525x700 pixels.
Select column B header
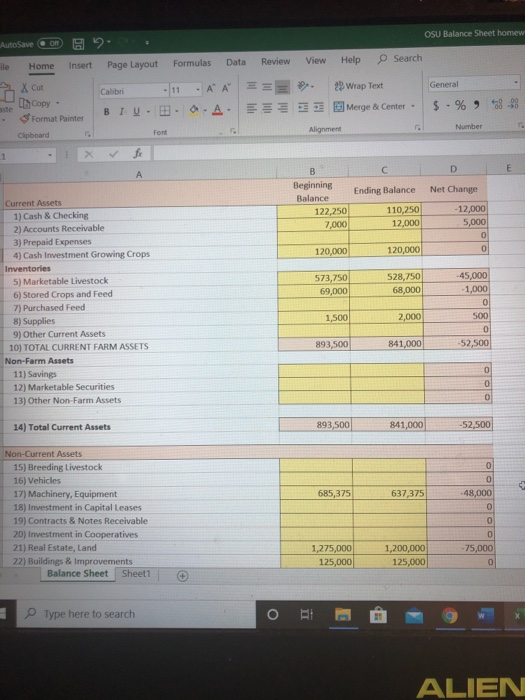click(x=312, y=171)
